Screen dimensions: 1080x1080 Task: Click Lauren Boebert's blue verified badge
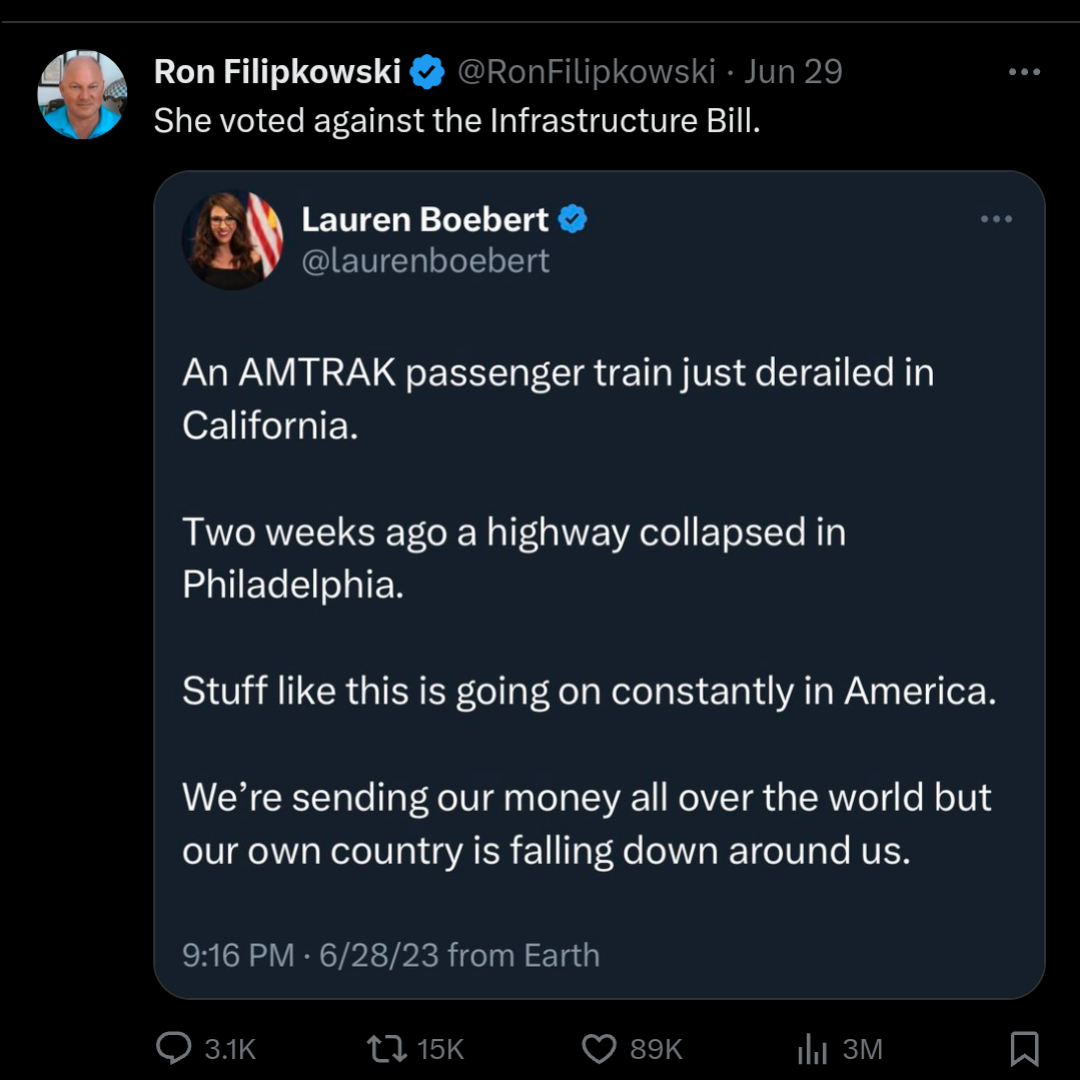pos(572,219)
